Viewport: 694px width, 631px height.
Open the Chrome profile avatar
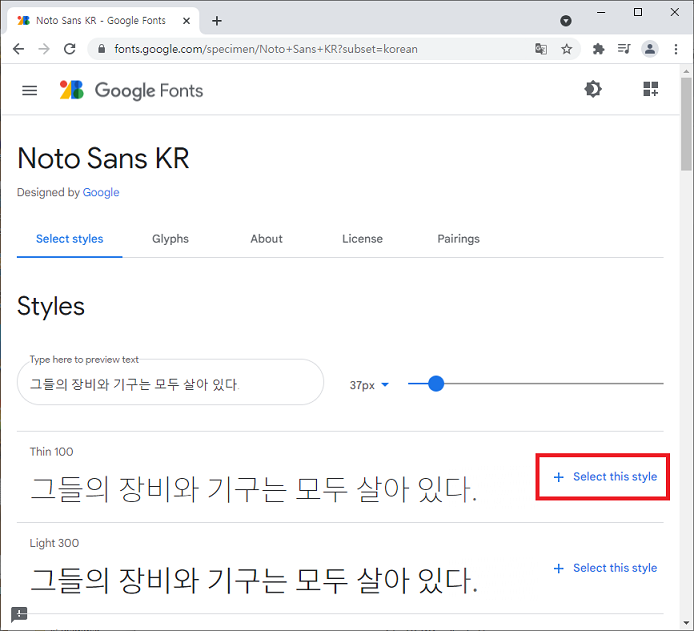[x=650, y=49]
